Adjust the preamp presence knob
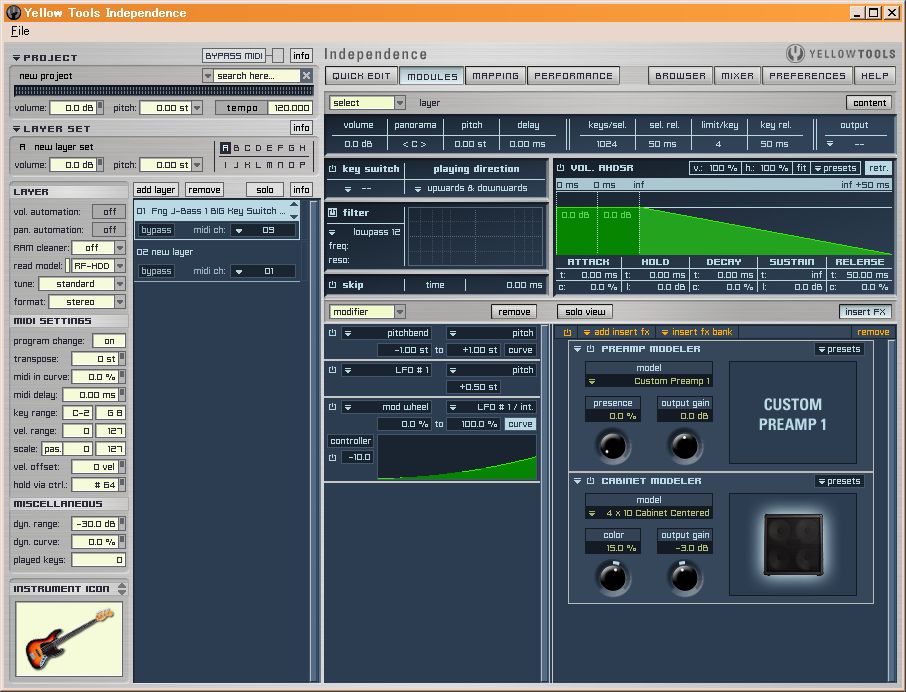 [x=612, y=445]
